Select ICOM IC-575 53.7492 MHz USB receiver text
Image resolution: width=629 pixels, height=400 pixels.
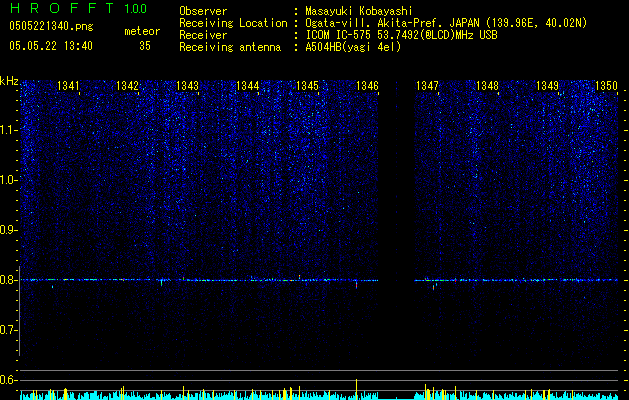pos(401,35)
